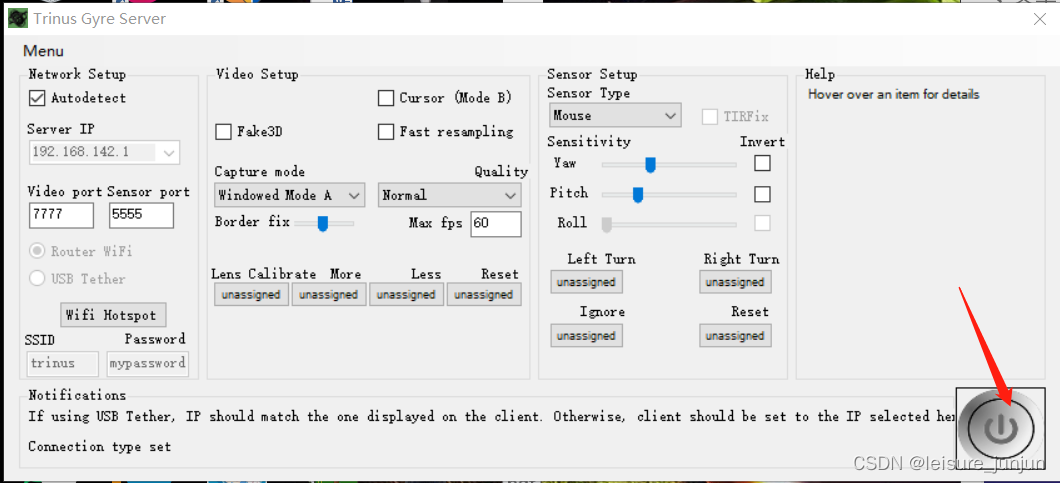
Task: Open the Capture mode dropdown
Action: [x=290, y=195]
